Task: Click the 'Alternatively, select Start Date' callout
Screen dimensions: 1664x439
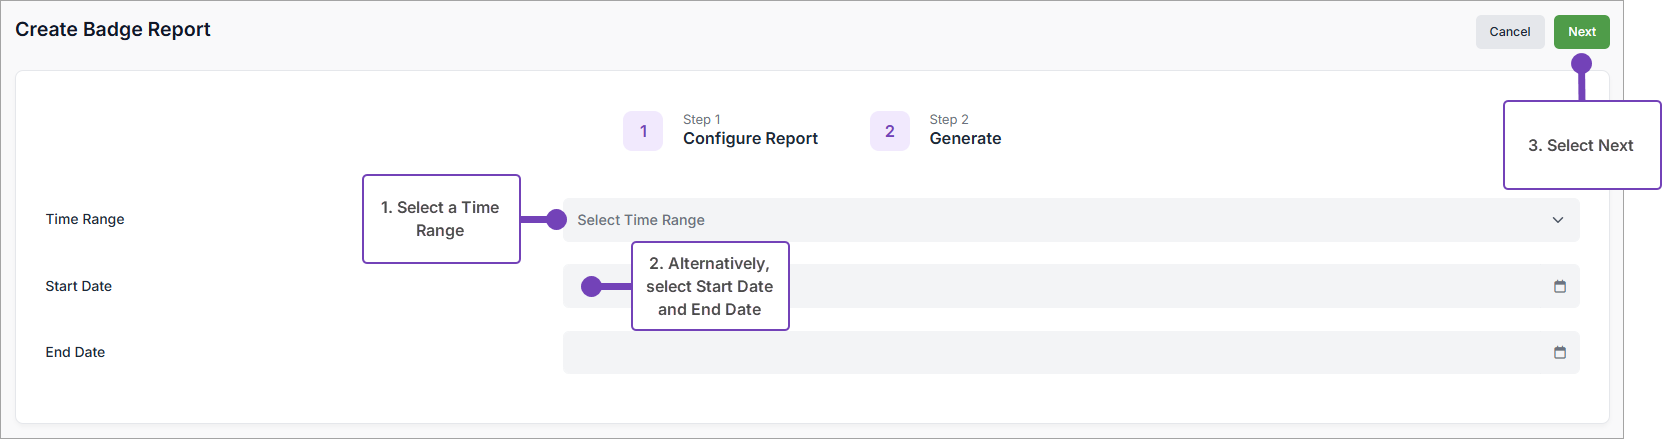Action: pyautogui.click(x=710, y=286)
